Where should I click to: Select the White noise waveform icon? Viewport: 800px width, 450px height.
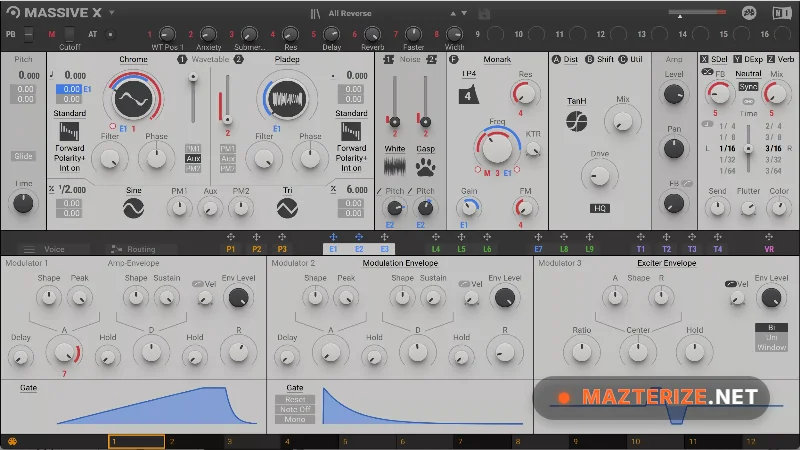point(394,166)
